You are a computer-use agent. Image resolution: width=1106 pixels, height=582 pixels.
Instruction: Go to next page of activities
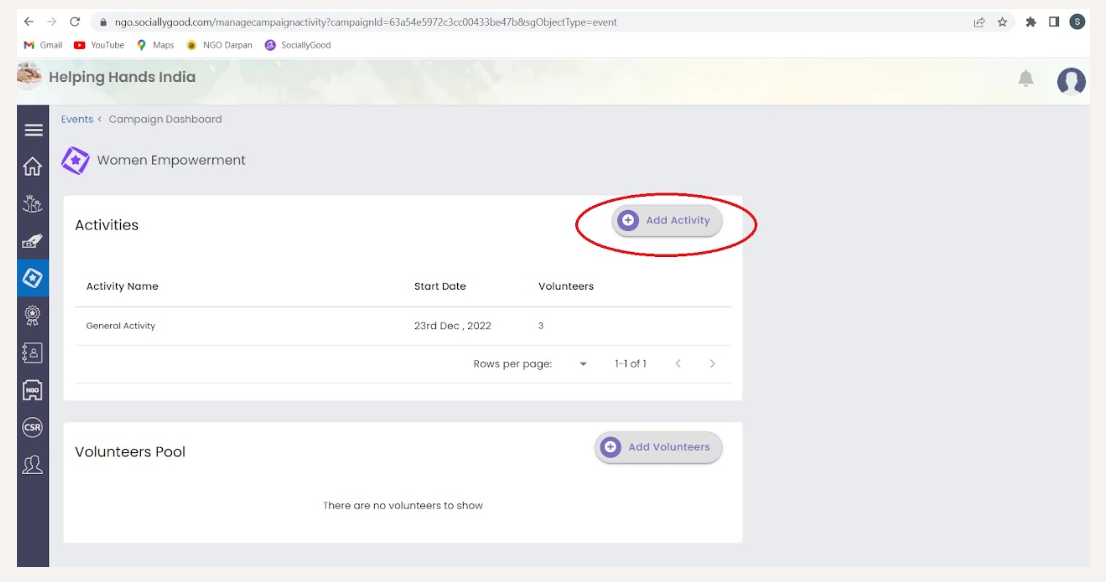point(712,364)
